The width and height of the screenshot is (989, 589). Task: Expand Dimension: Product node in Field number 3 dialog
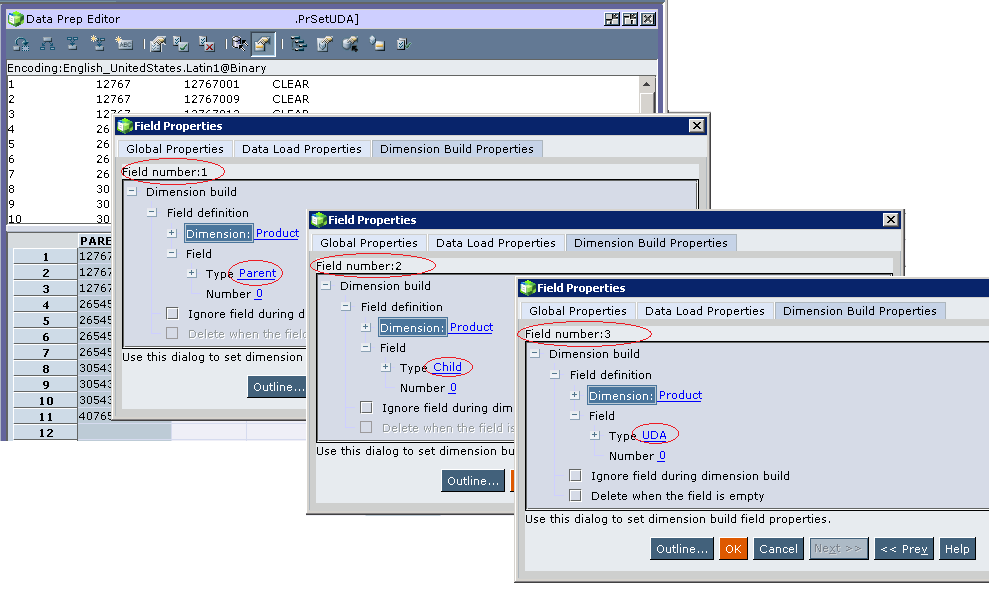point(575,395)
